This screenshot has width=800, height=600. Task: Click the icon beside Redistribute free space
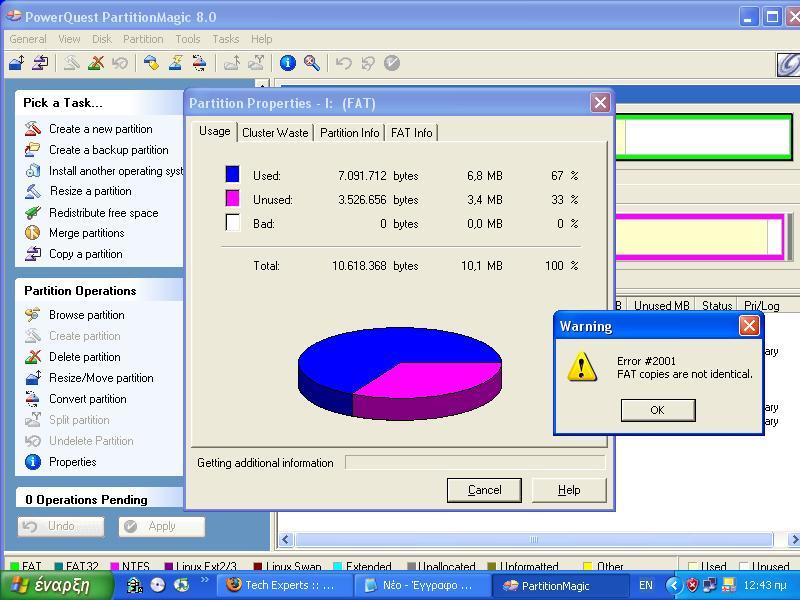pyautogui.click(x=33, y=212)
